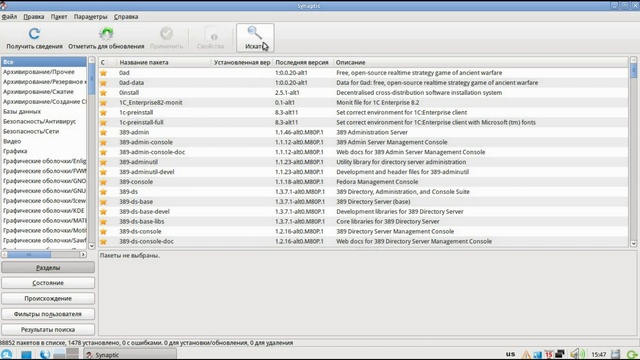
Task: Click the category list vertical scrollbar thumb
Action: [91, 79]
